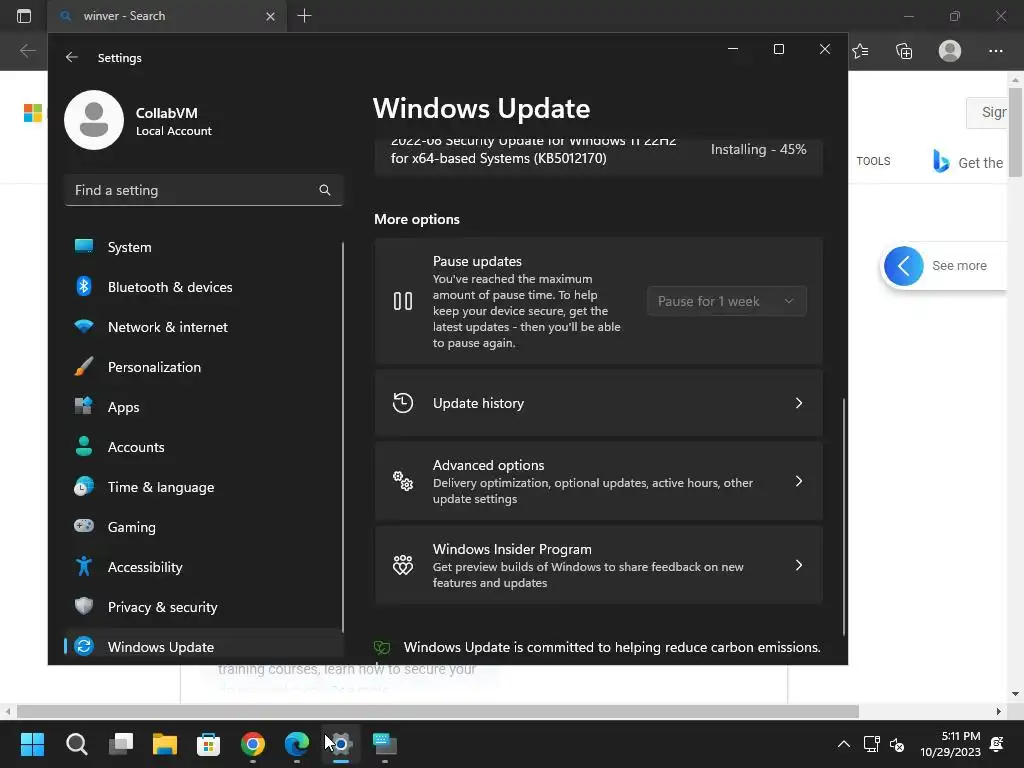Open Time & language settings
This screenshot has height=768, width=1024.
(203, 487)
